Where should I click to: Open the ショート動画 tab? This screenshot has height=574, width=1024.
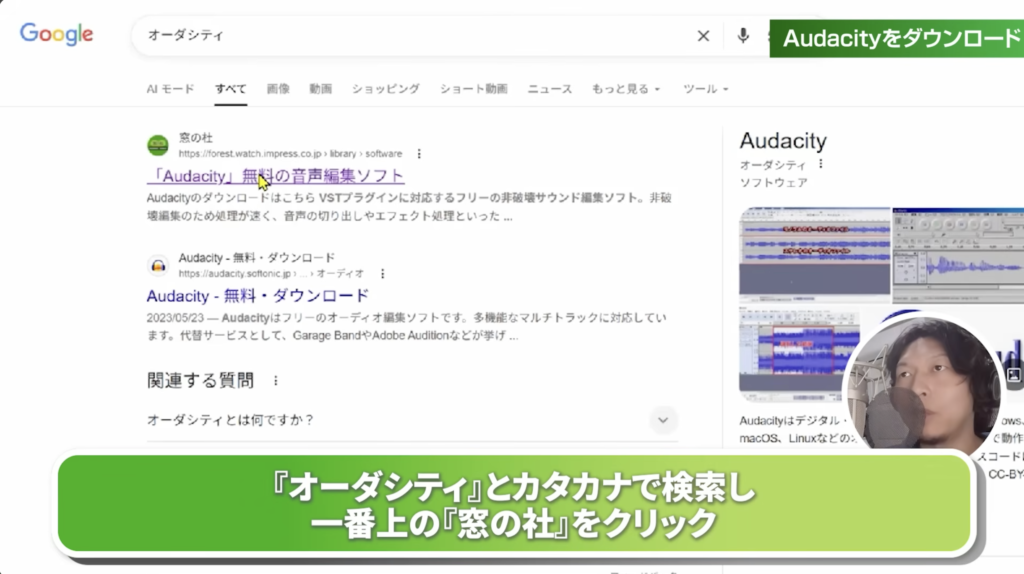(473, 89)
